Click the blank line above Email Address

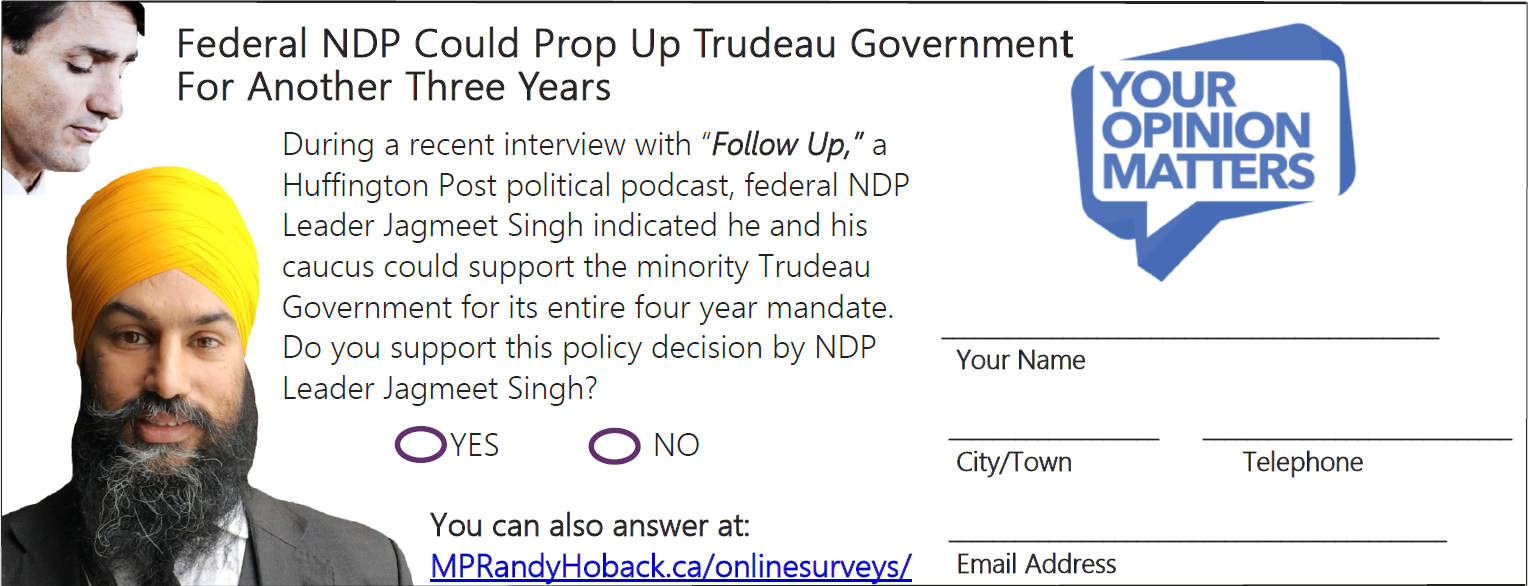coord(1197,540)
